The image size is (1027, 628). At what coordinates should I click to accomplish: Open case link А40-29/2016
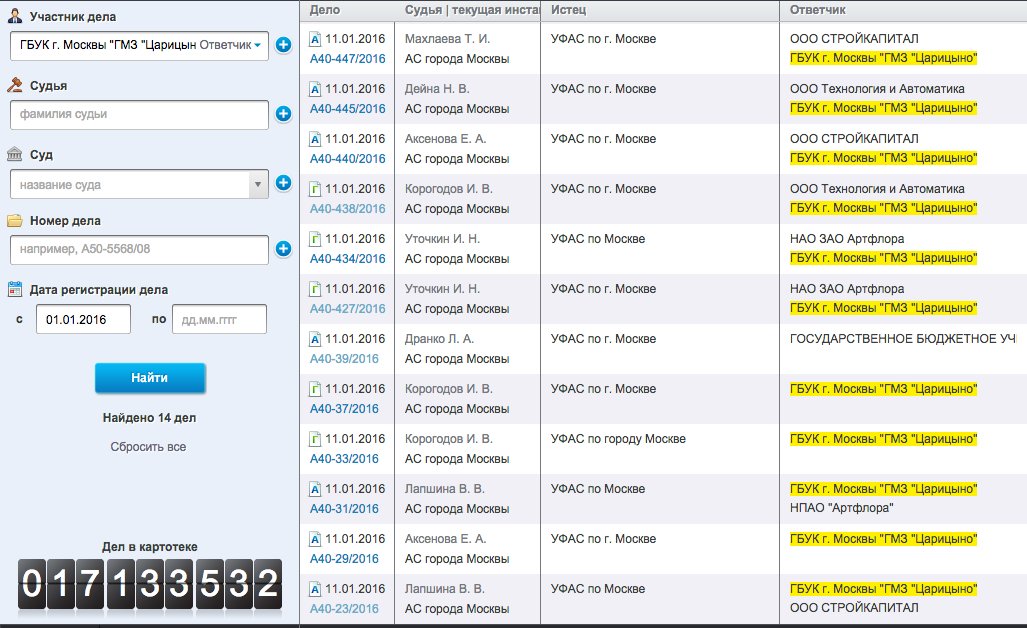pyautogui.click(x=345, y=559)
